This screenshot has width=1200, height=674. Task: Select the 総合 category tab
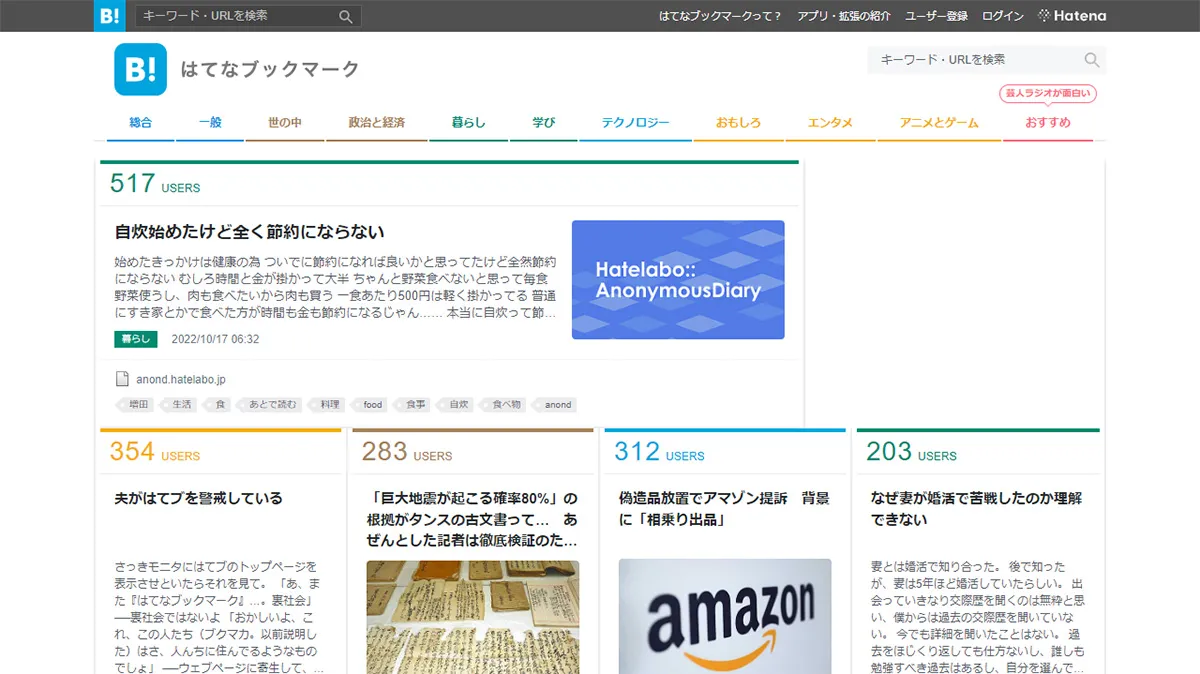(140, 121)
